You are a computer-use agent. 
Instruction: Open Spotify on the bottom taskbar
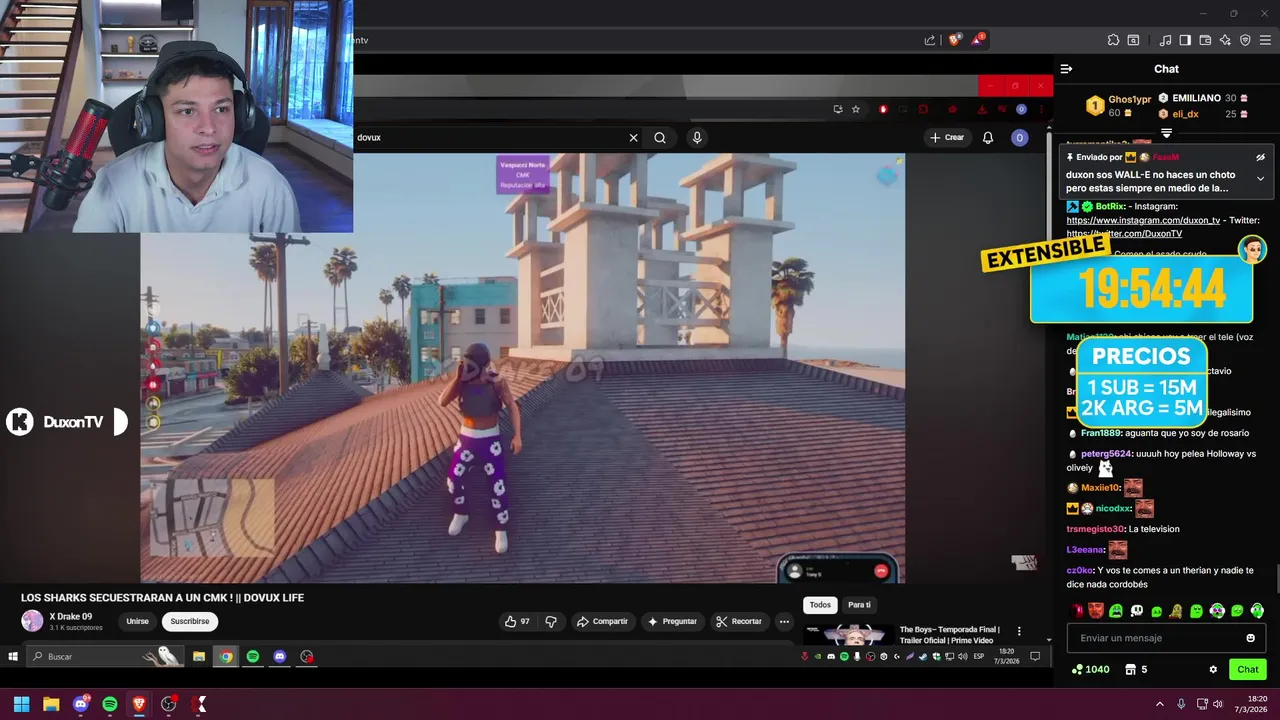point(110,704)
